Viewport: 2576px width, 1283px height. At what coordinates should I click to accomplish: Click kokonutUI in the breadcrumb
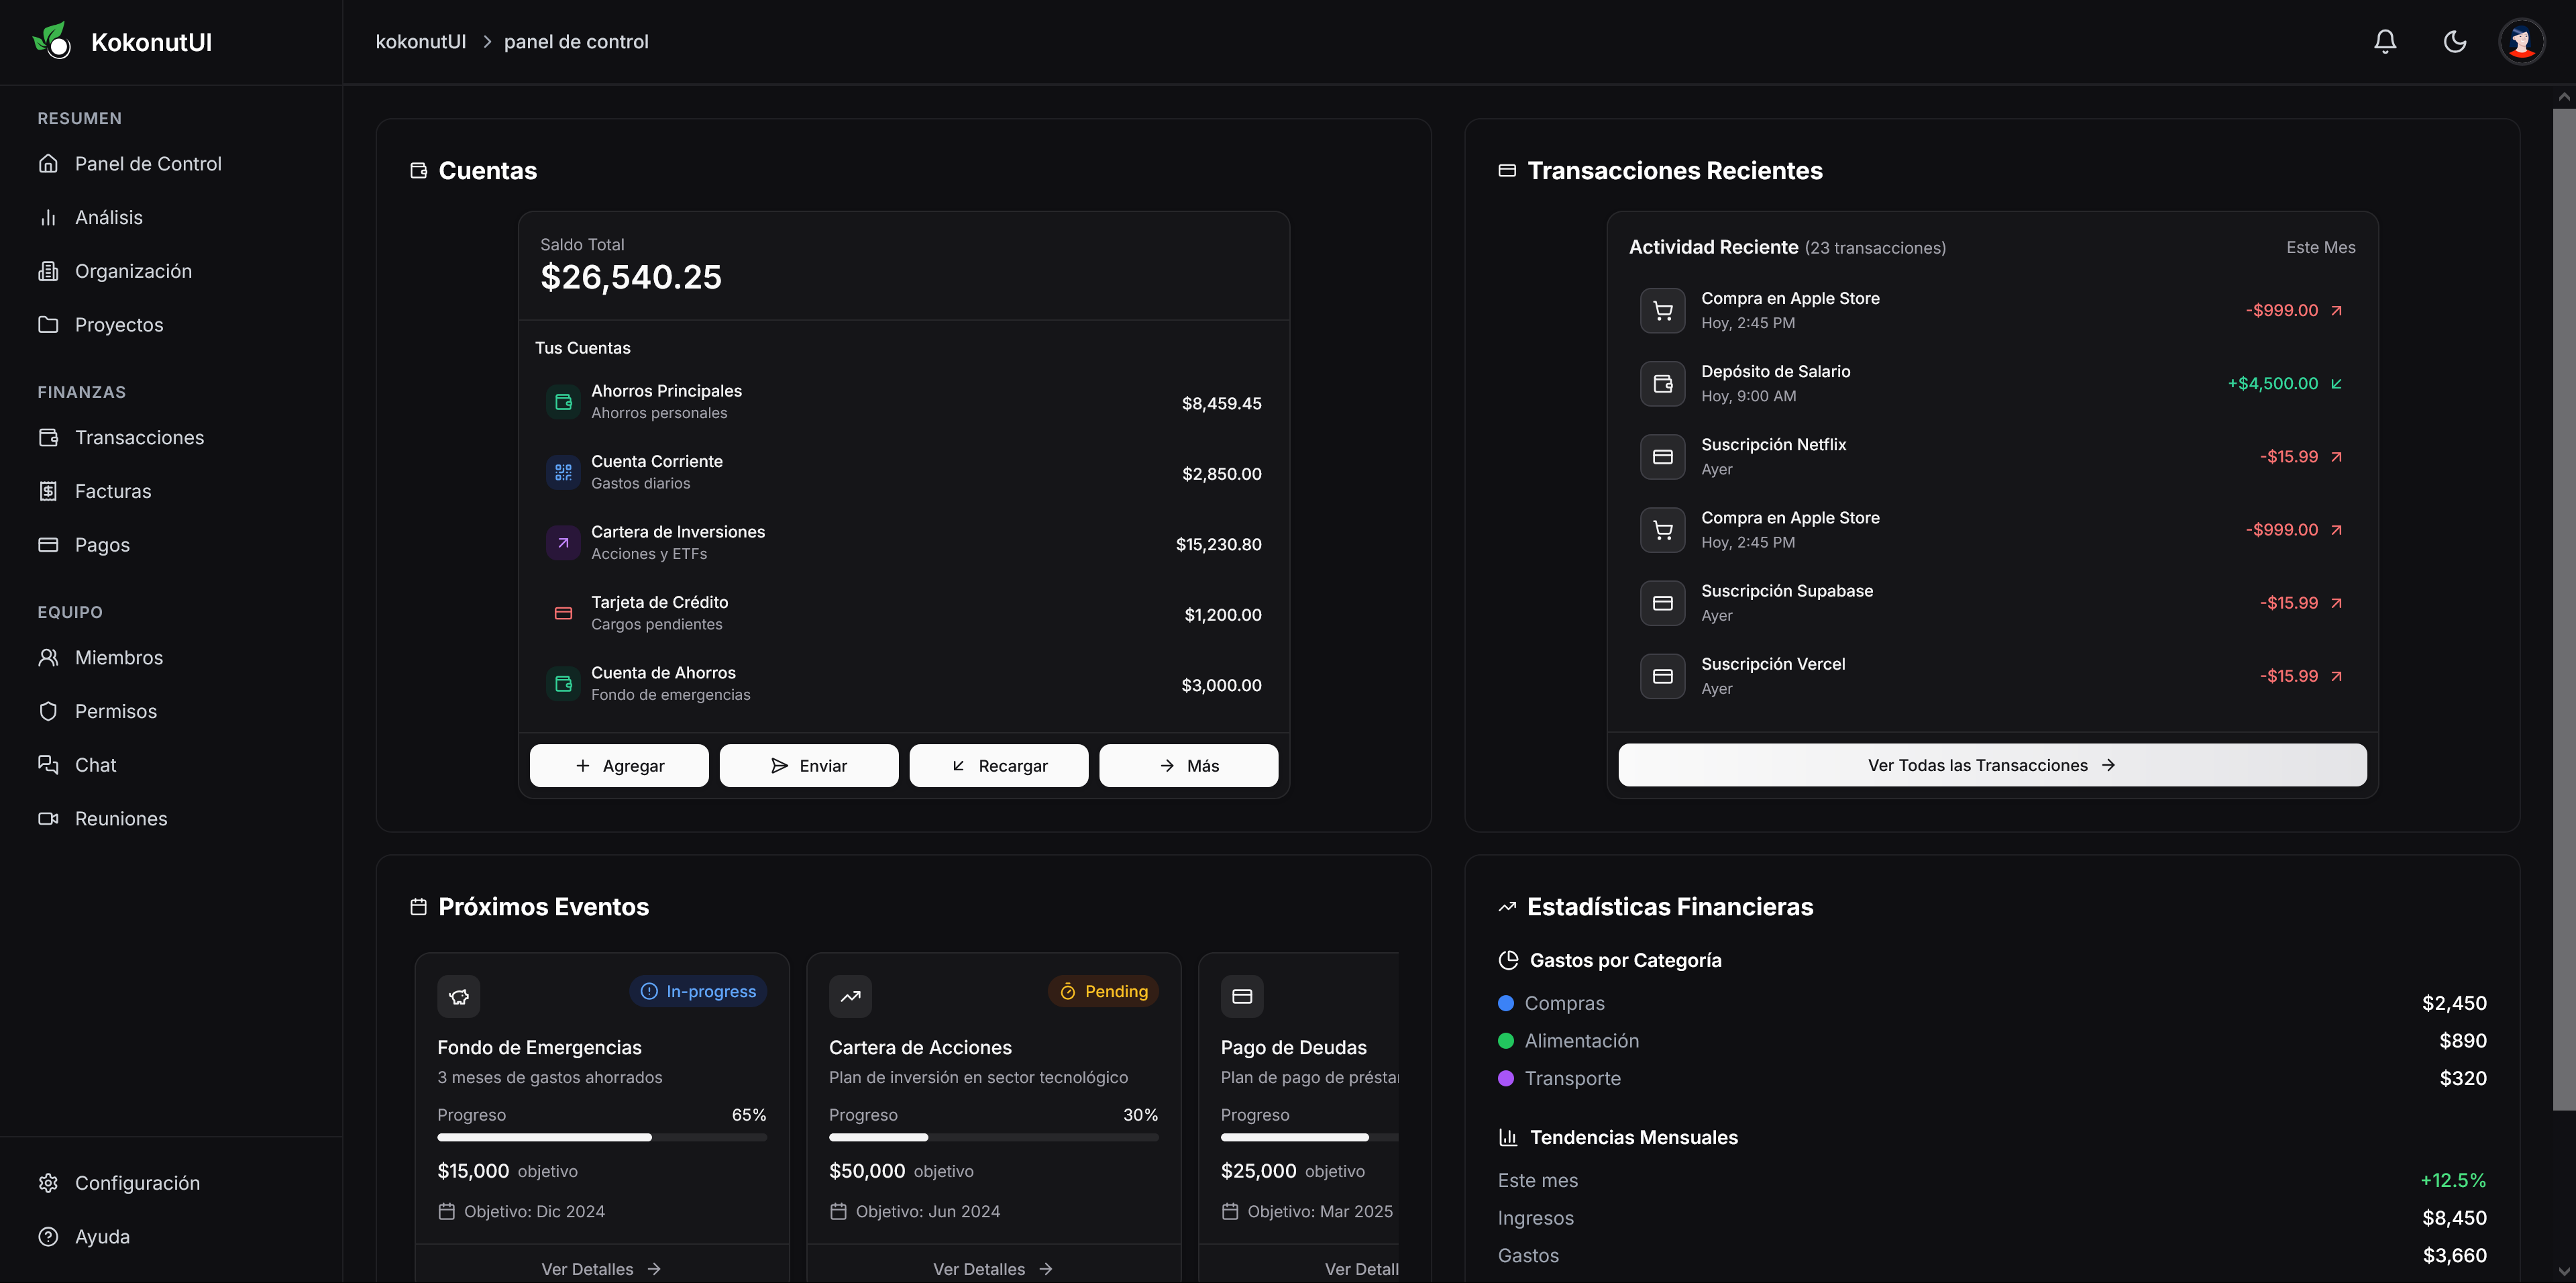[x=420, y=42]
